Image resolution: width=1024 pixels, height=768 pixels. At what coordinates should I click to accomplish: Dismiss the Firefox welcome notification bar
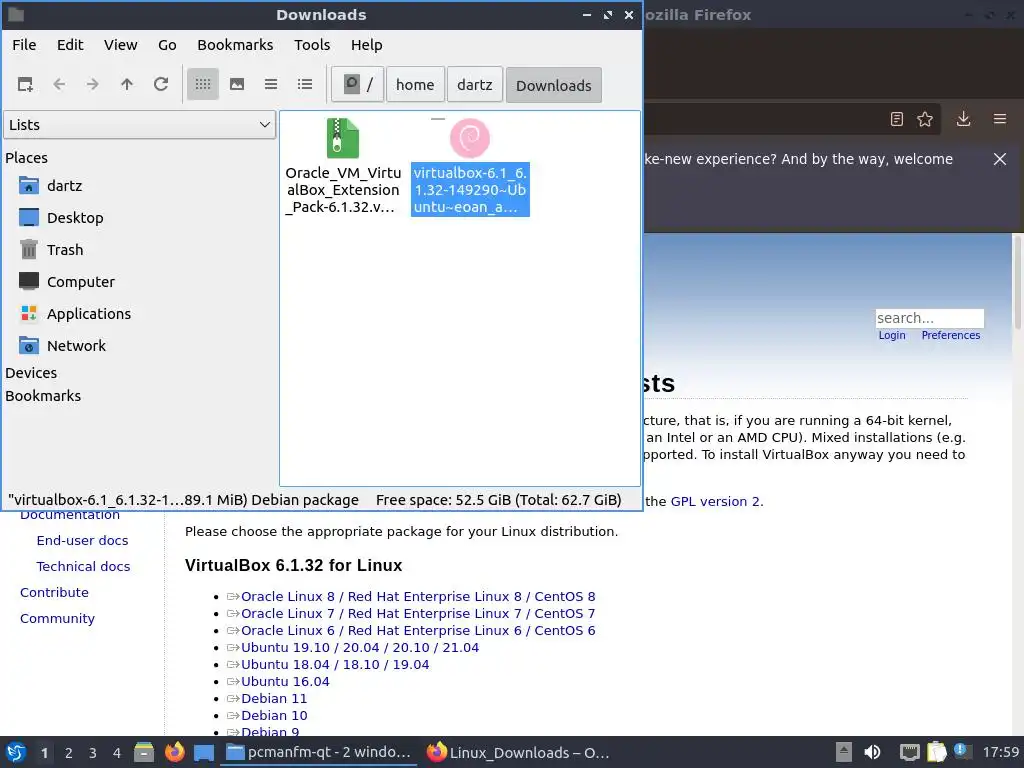pos(1000,159)
